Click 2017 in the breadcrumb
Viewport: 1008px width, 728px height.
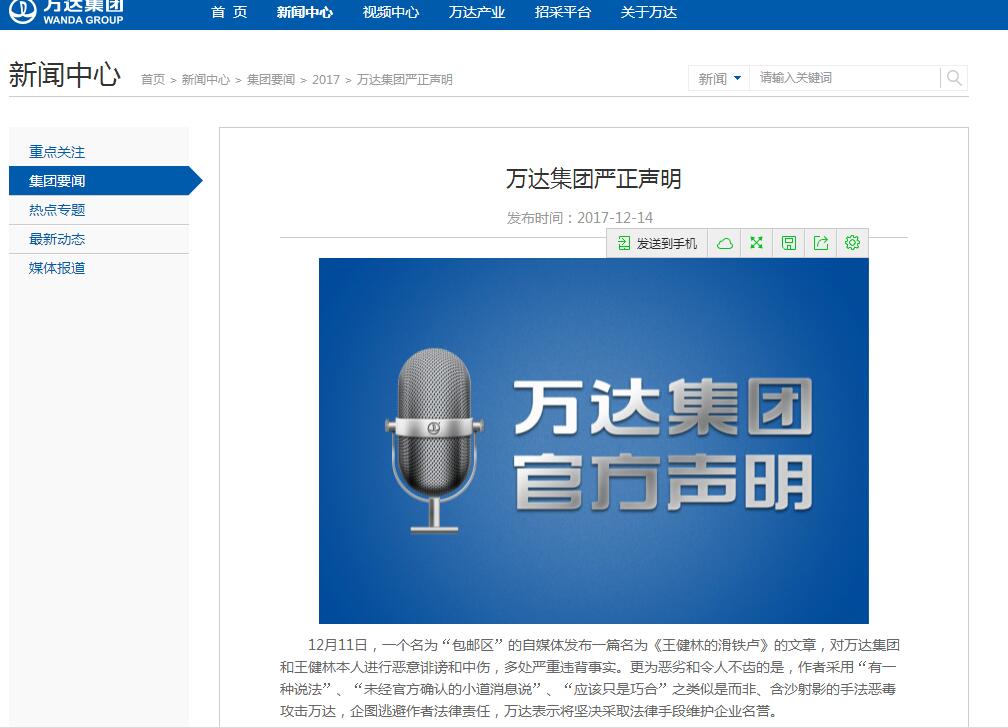(326, 80)
